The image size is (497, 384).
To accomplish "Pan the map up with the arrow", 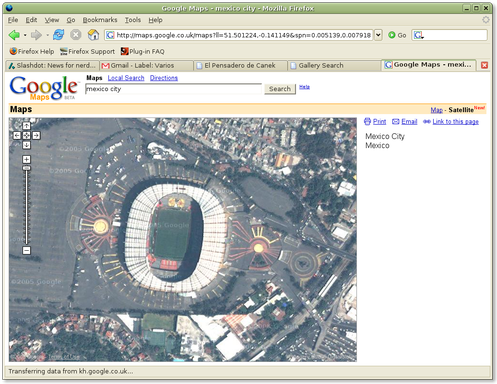I will [26, 126].
